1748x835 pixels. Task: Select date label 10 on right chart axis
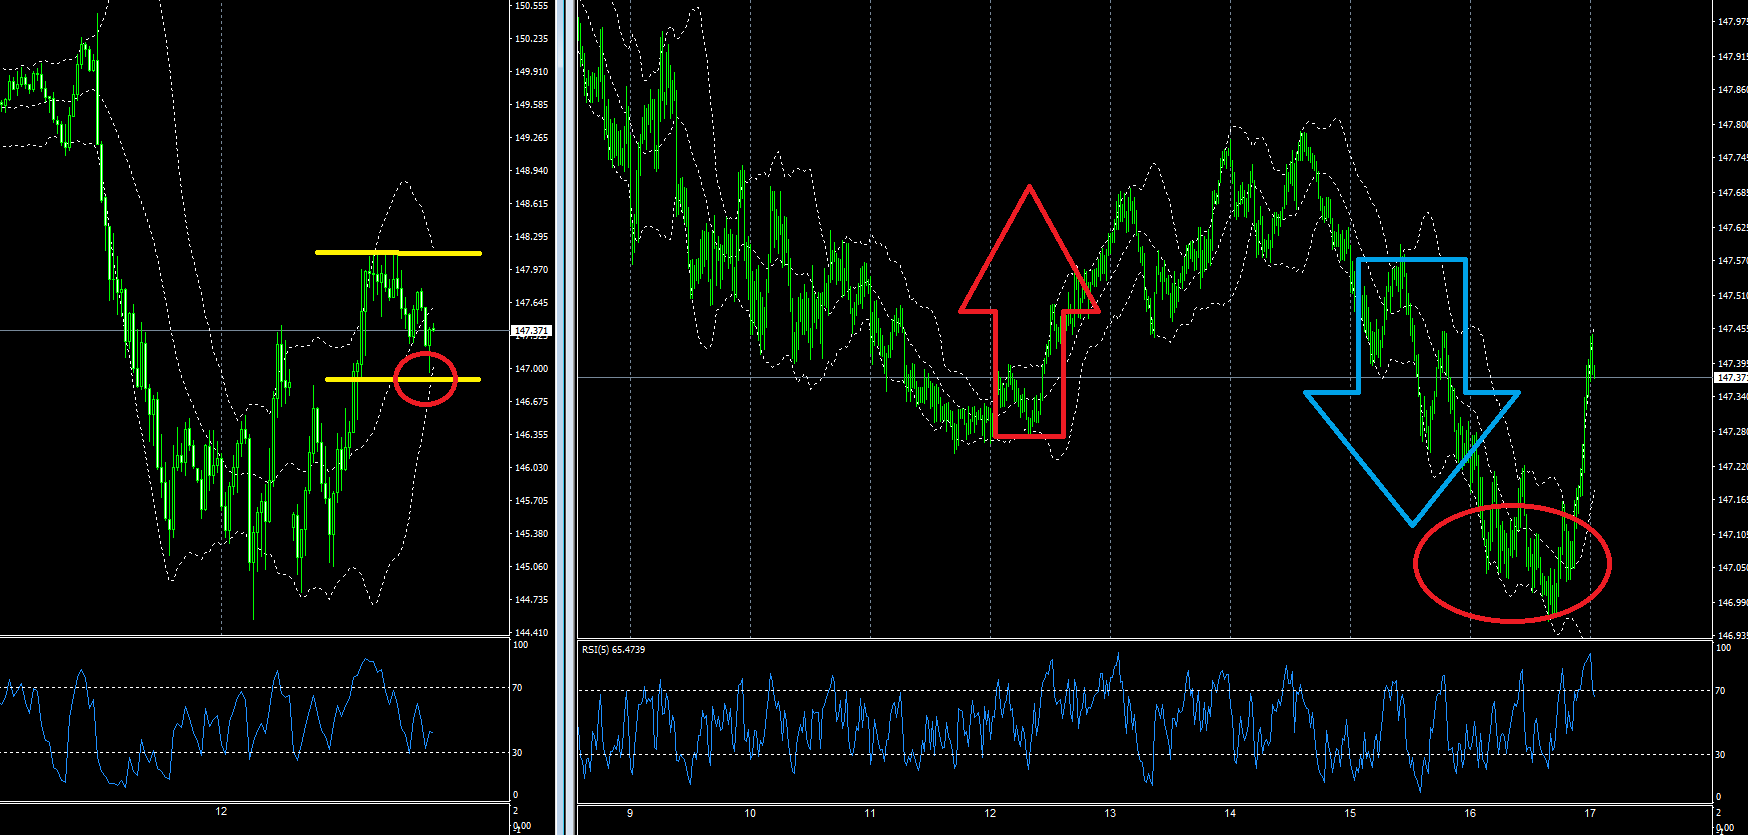point(750,814)
